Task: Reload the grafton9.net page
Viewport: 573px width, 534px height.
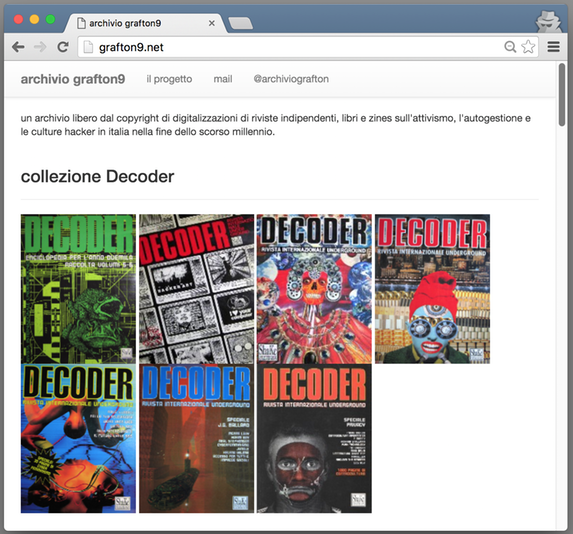Action: pyautogui.click(x=63, y=47)
